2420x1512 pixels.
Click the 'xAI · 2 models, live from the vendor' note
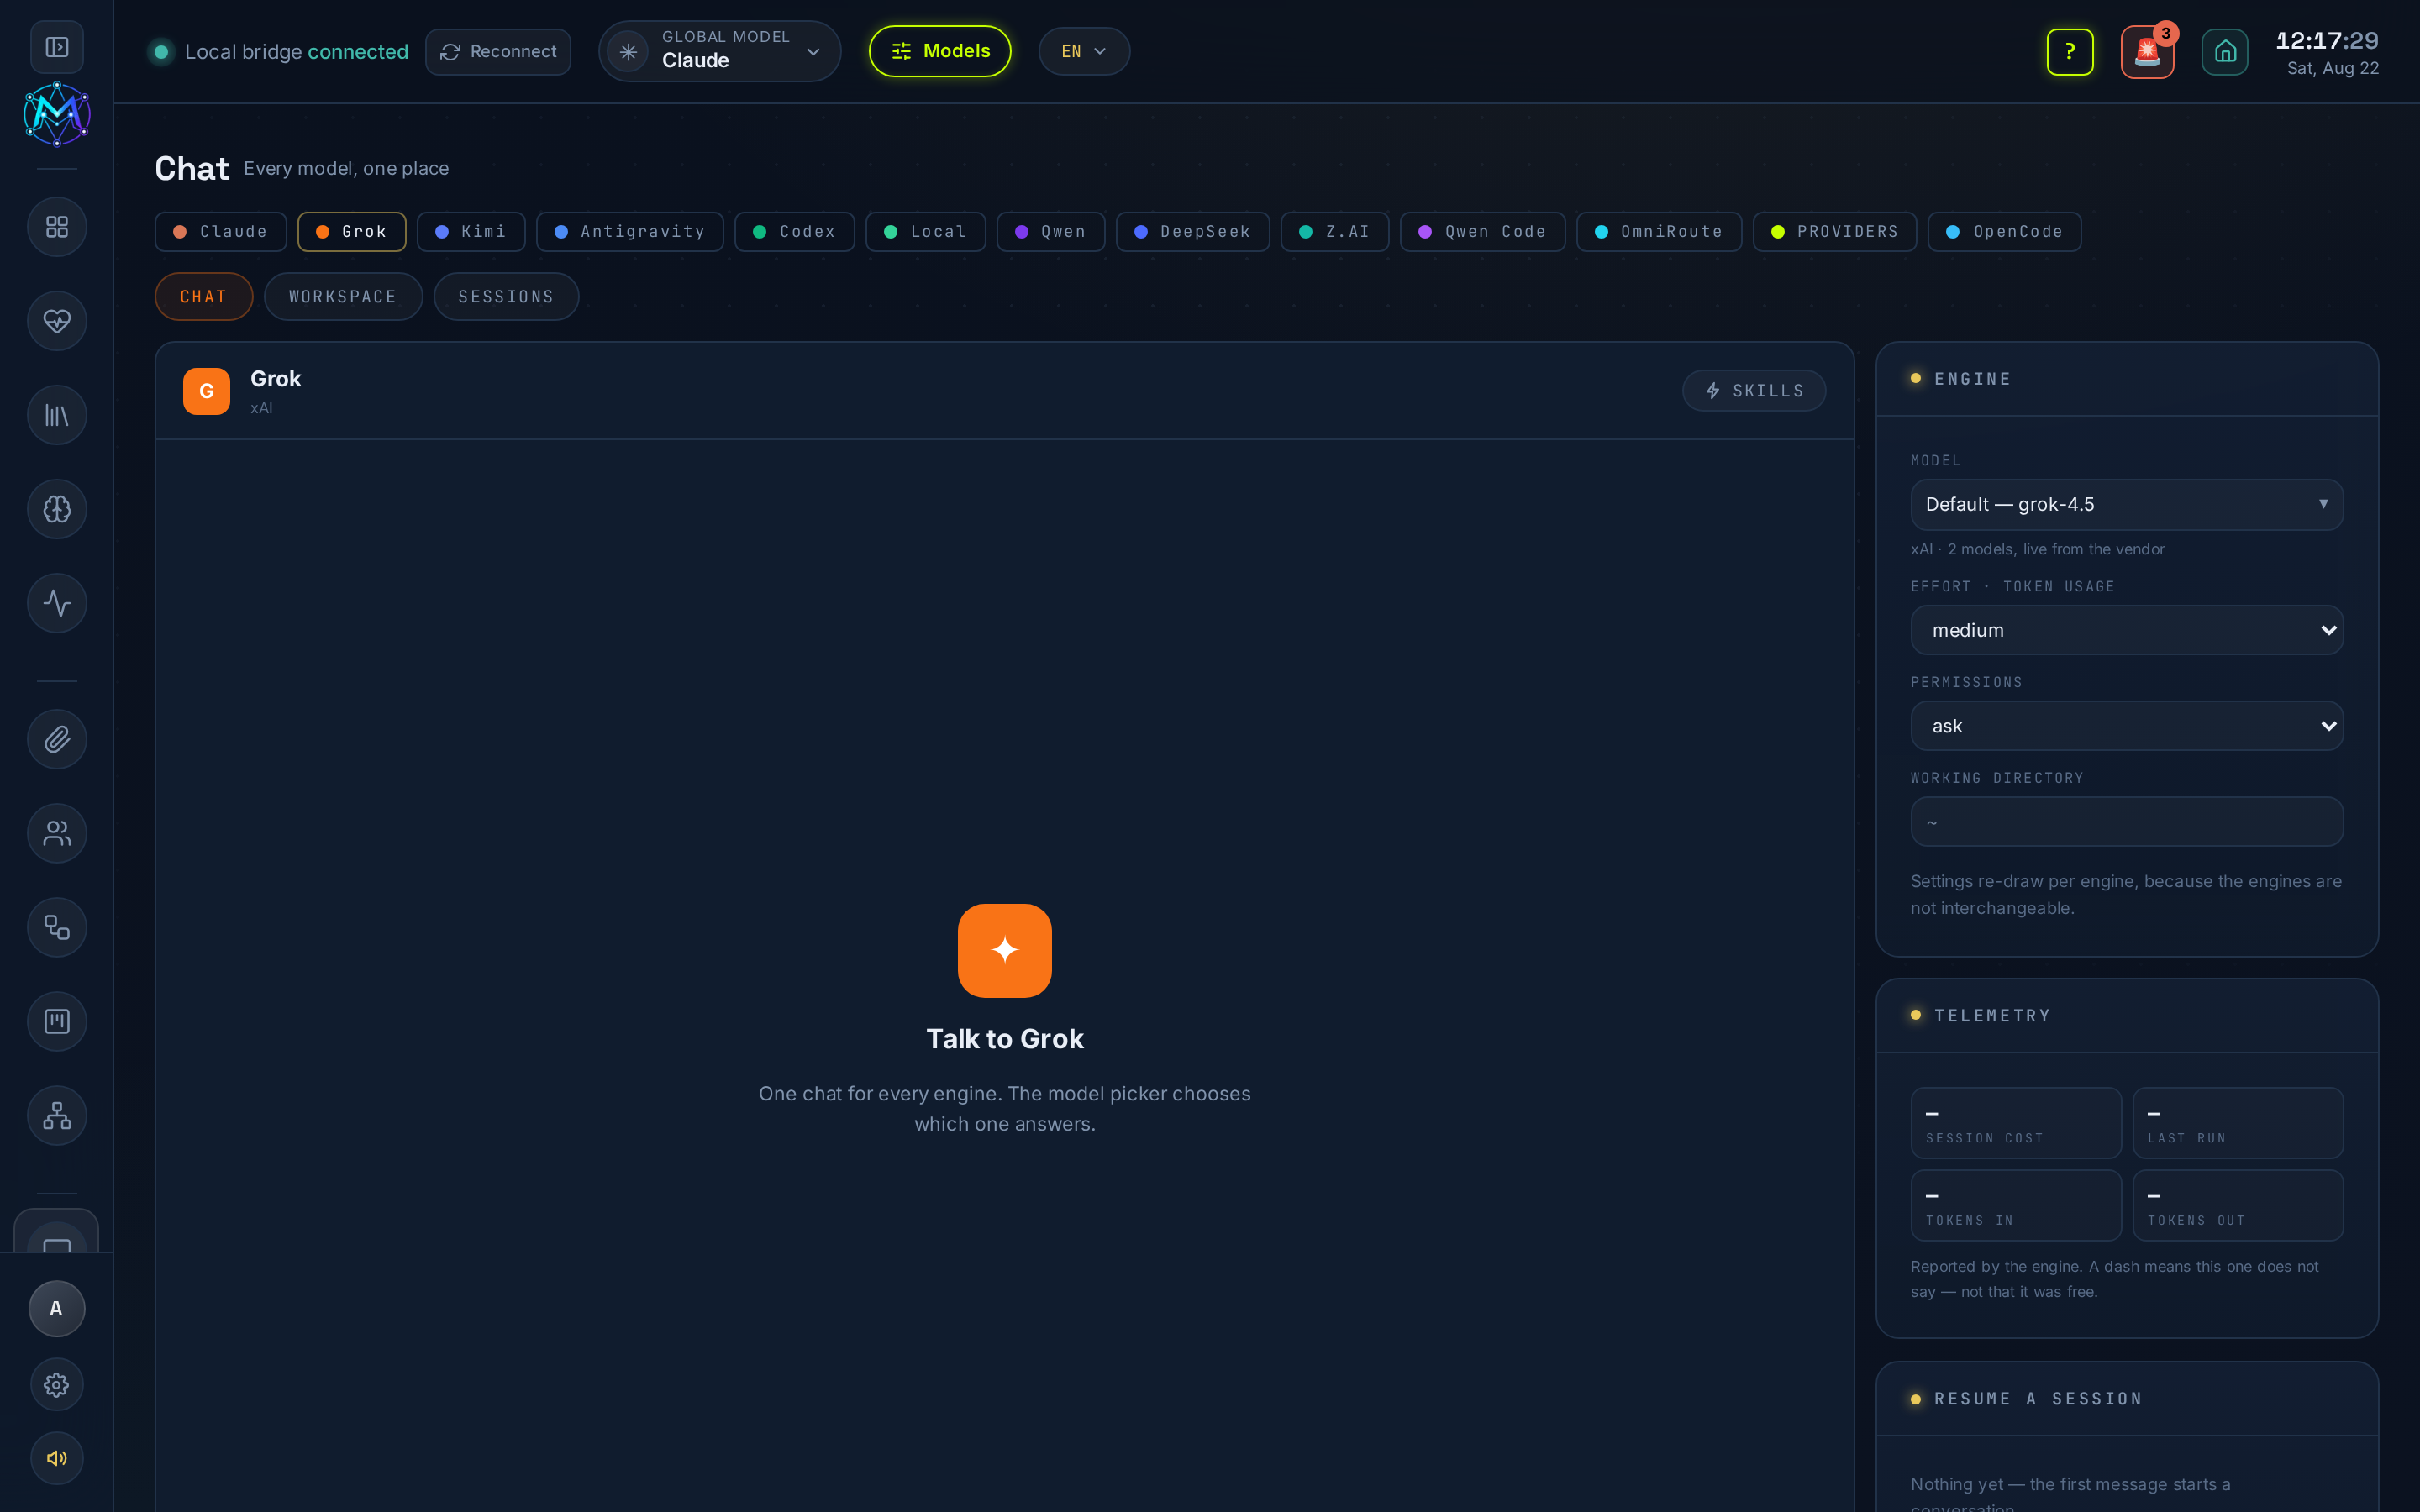pos(2037,550)
